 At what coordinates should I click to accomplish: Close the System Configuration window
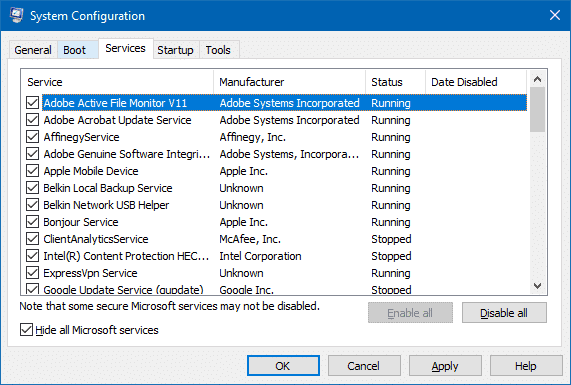[555, 15]
